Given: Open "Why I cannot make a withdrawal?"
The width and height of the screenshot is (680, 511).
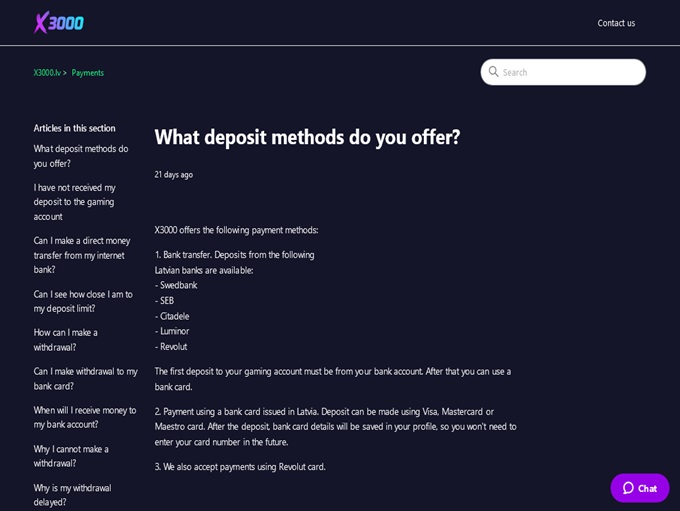Looking at the screenshot, I should (x=71, y=456).
